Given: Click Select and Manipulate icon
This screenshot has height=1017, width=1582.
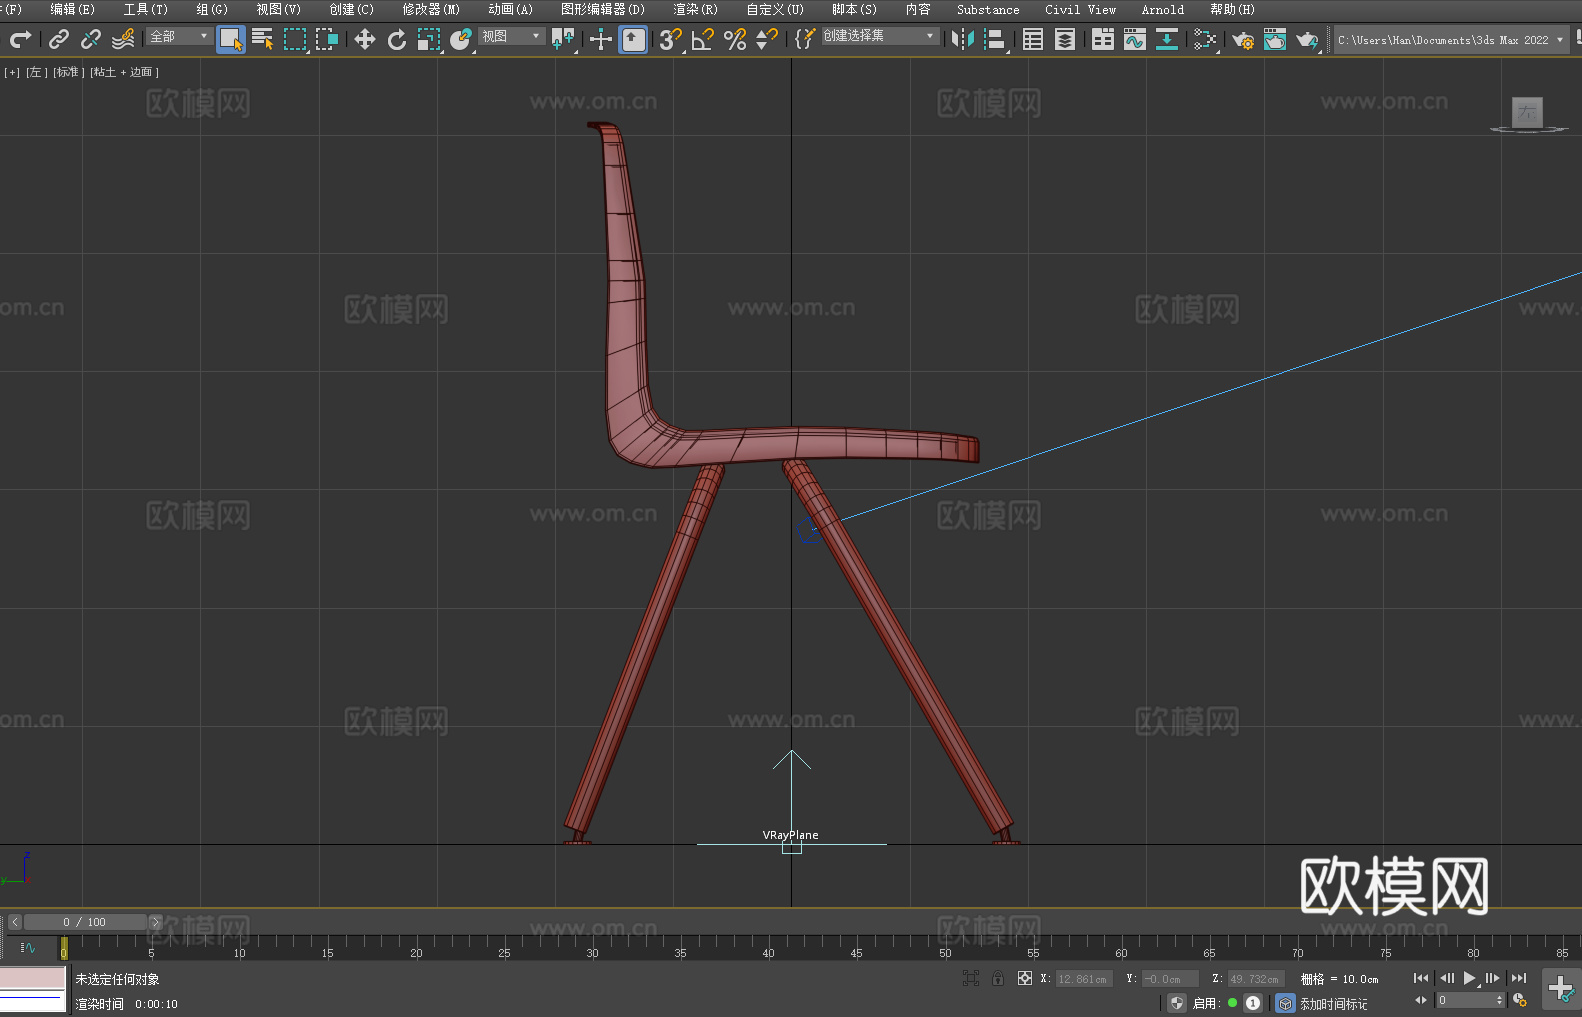Looking at the screenshot, I should (601, 39).
